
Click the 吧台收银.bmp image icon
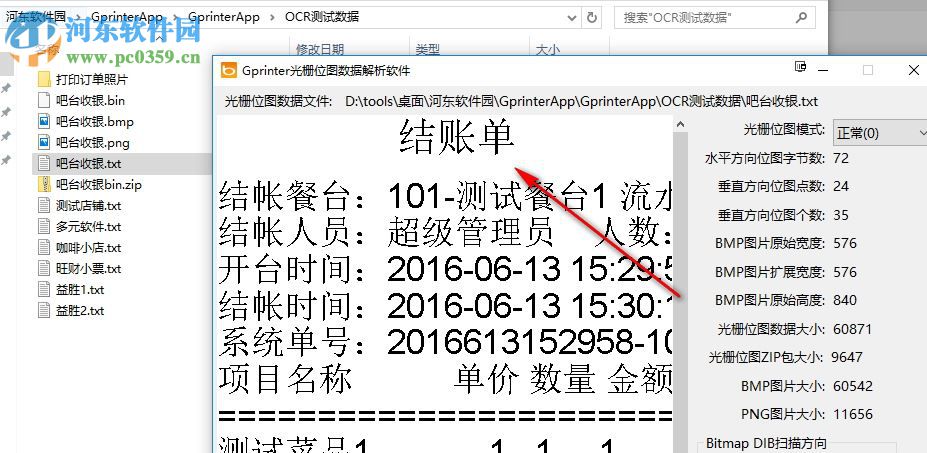tap(44, 121)
